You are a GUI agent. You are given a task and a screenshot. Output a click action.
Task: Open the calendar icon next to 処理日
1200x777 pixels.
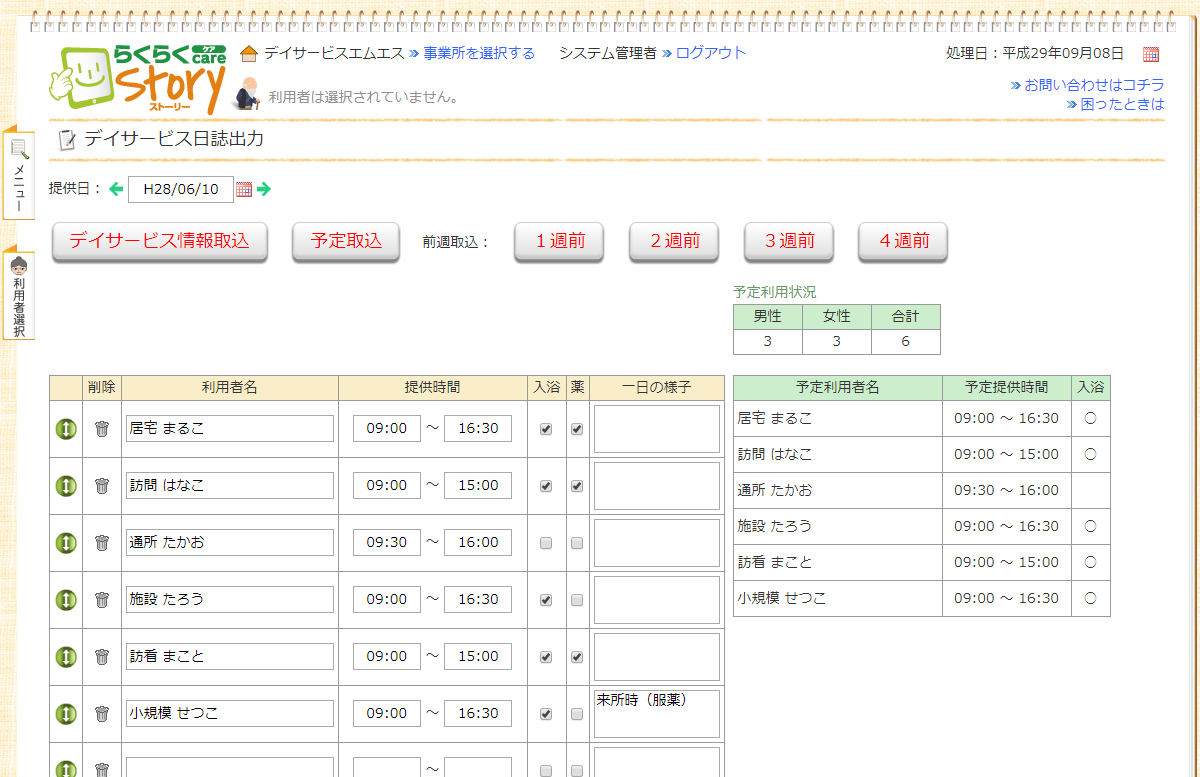[x=1151, y=54]
